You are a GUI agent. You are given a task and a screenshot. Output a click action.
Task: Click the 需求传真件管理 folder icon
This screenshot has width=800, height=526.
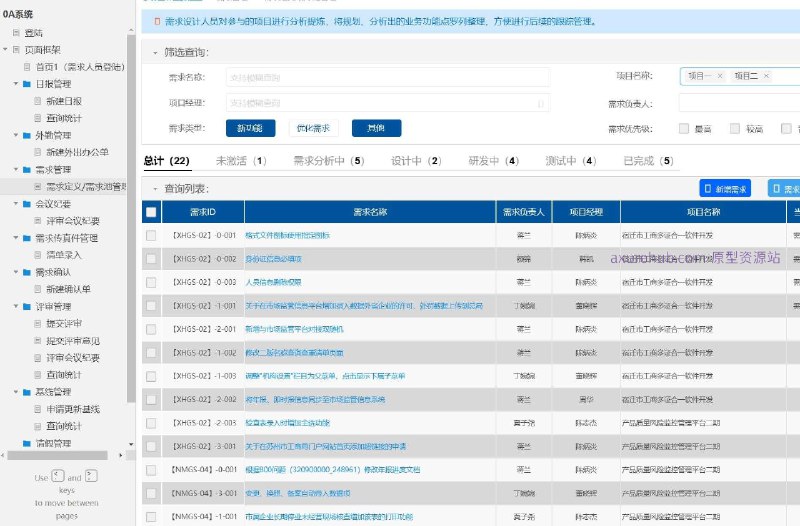click(27, 238)
